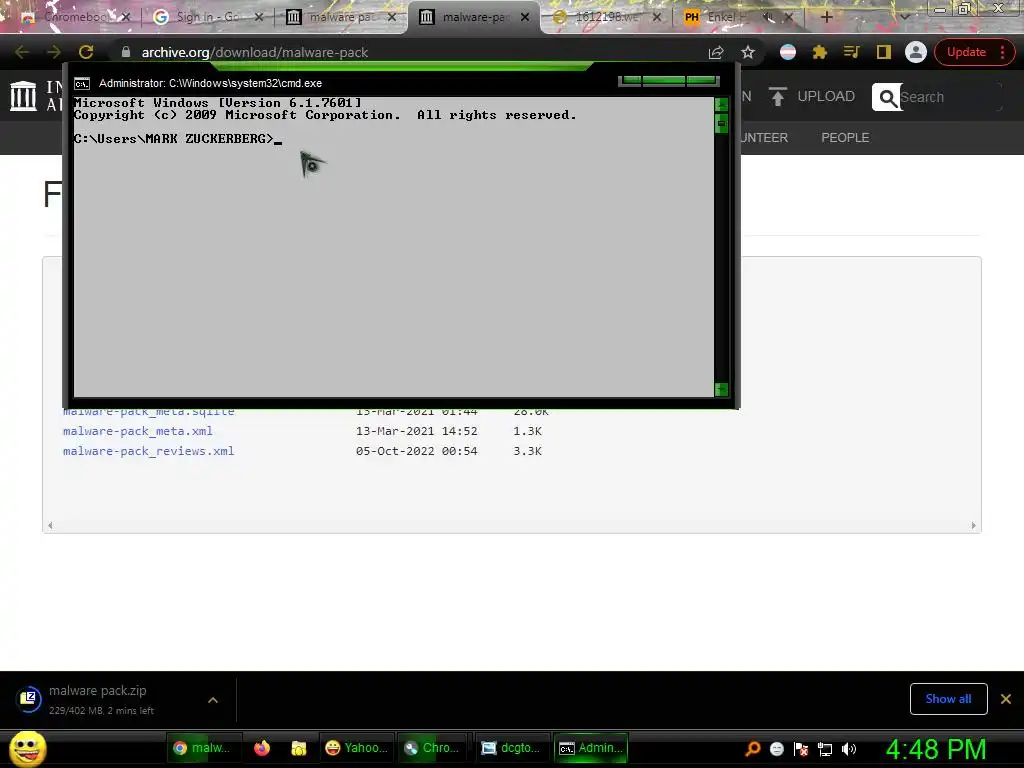Click the round grey face tray icon
This screenshot has height=768, width=1024.
776,749
